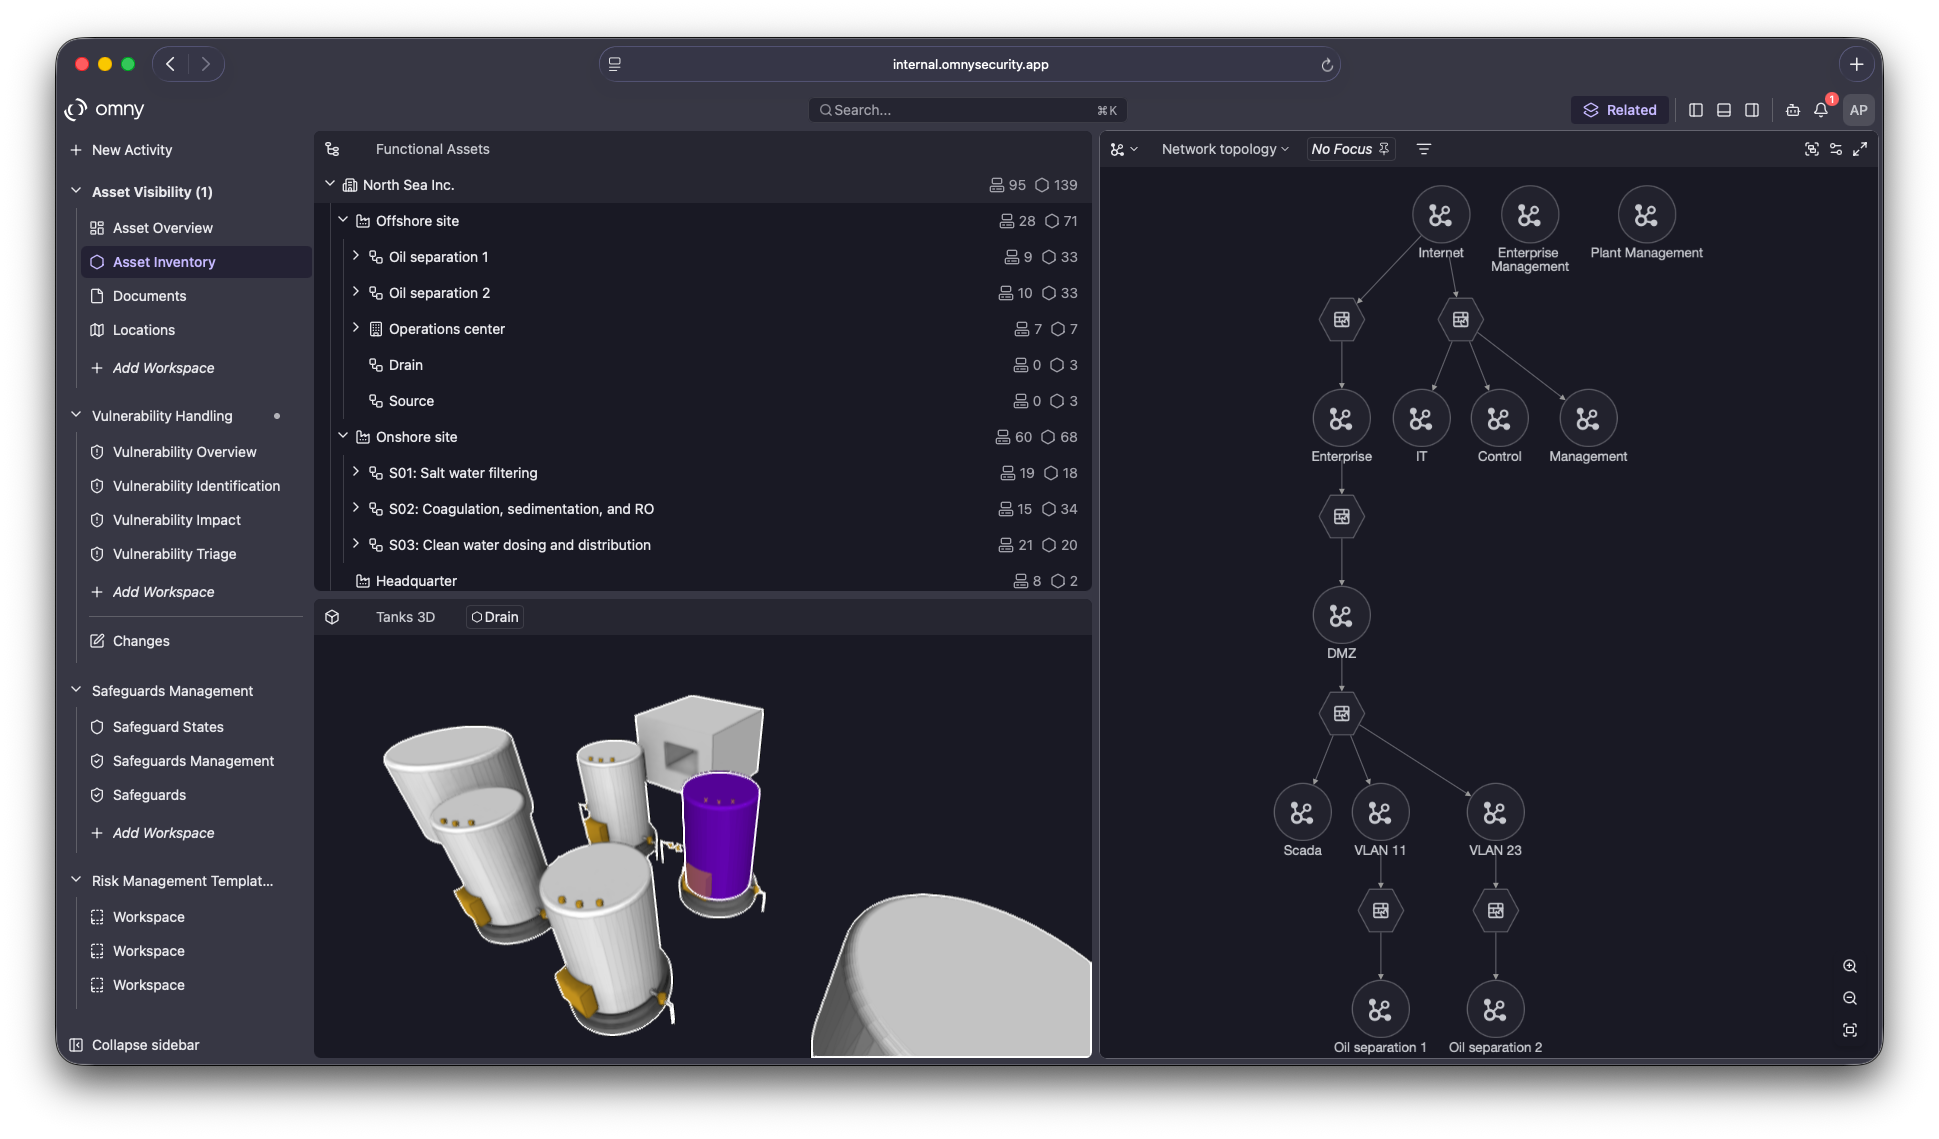Select the Drain tab in 3D panel
The image size is (1939, 1139).
[495, 617]
